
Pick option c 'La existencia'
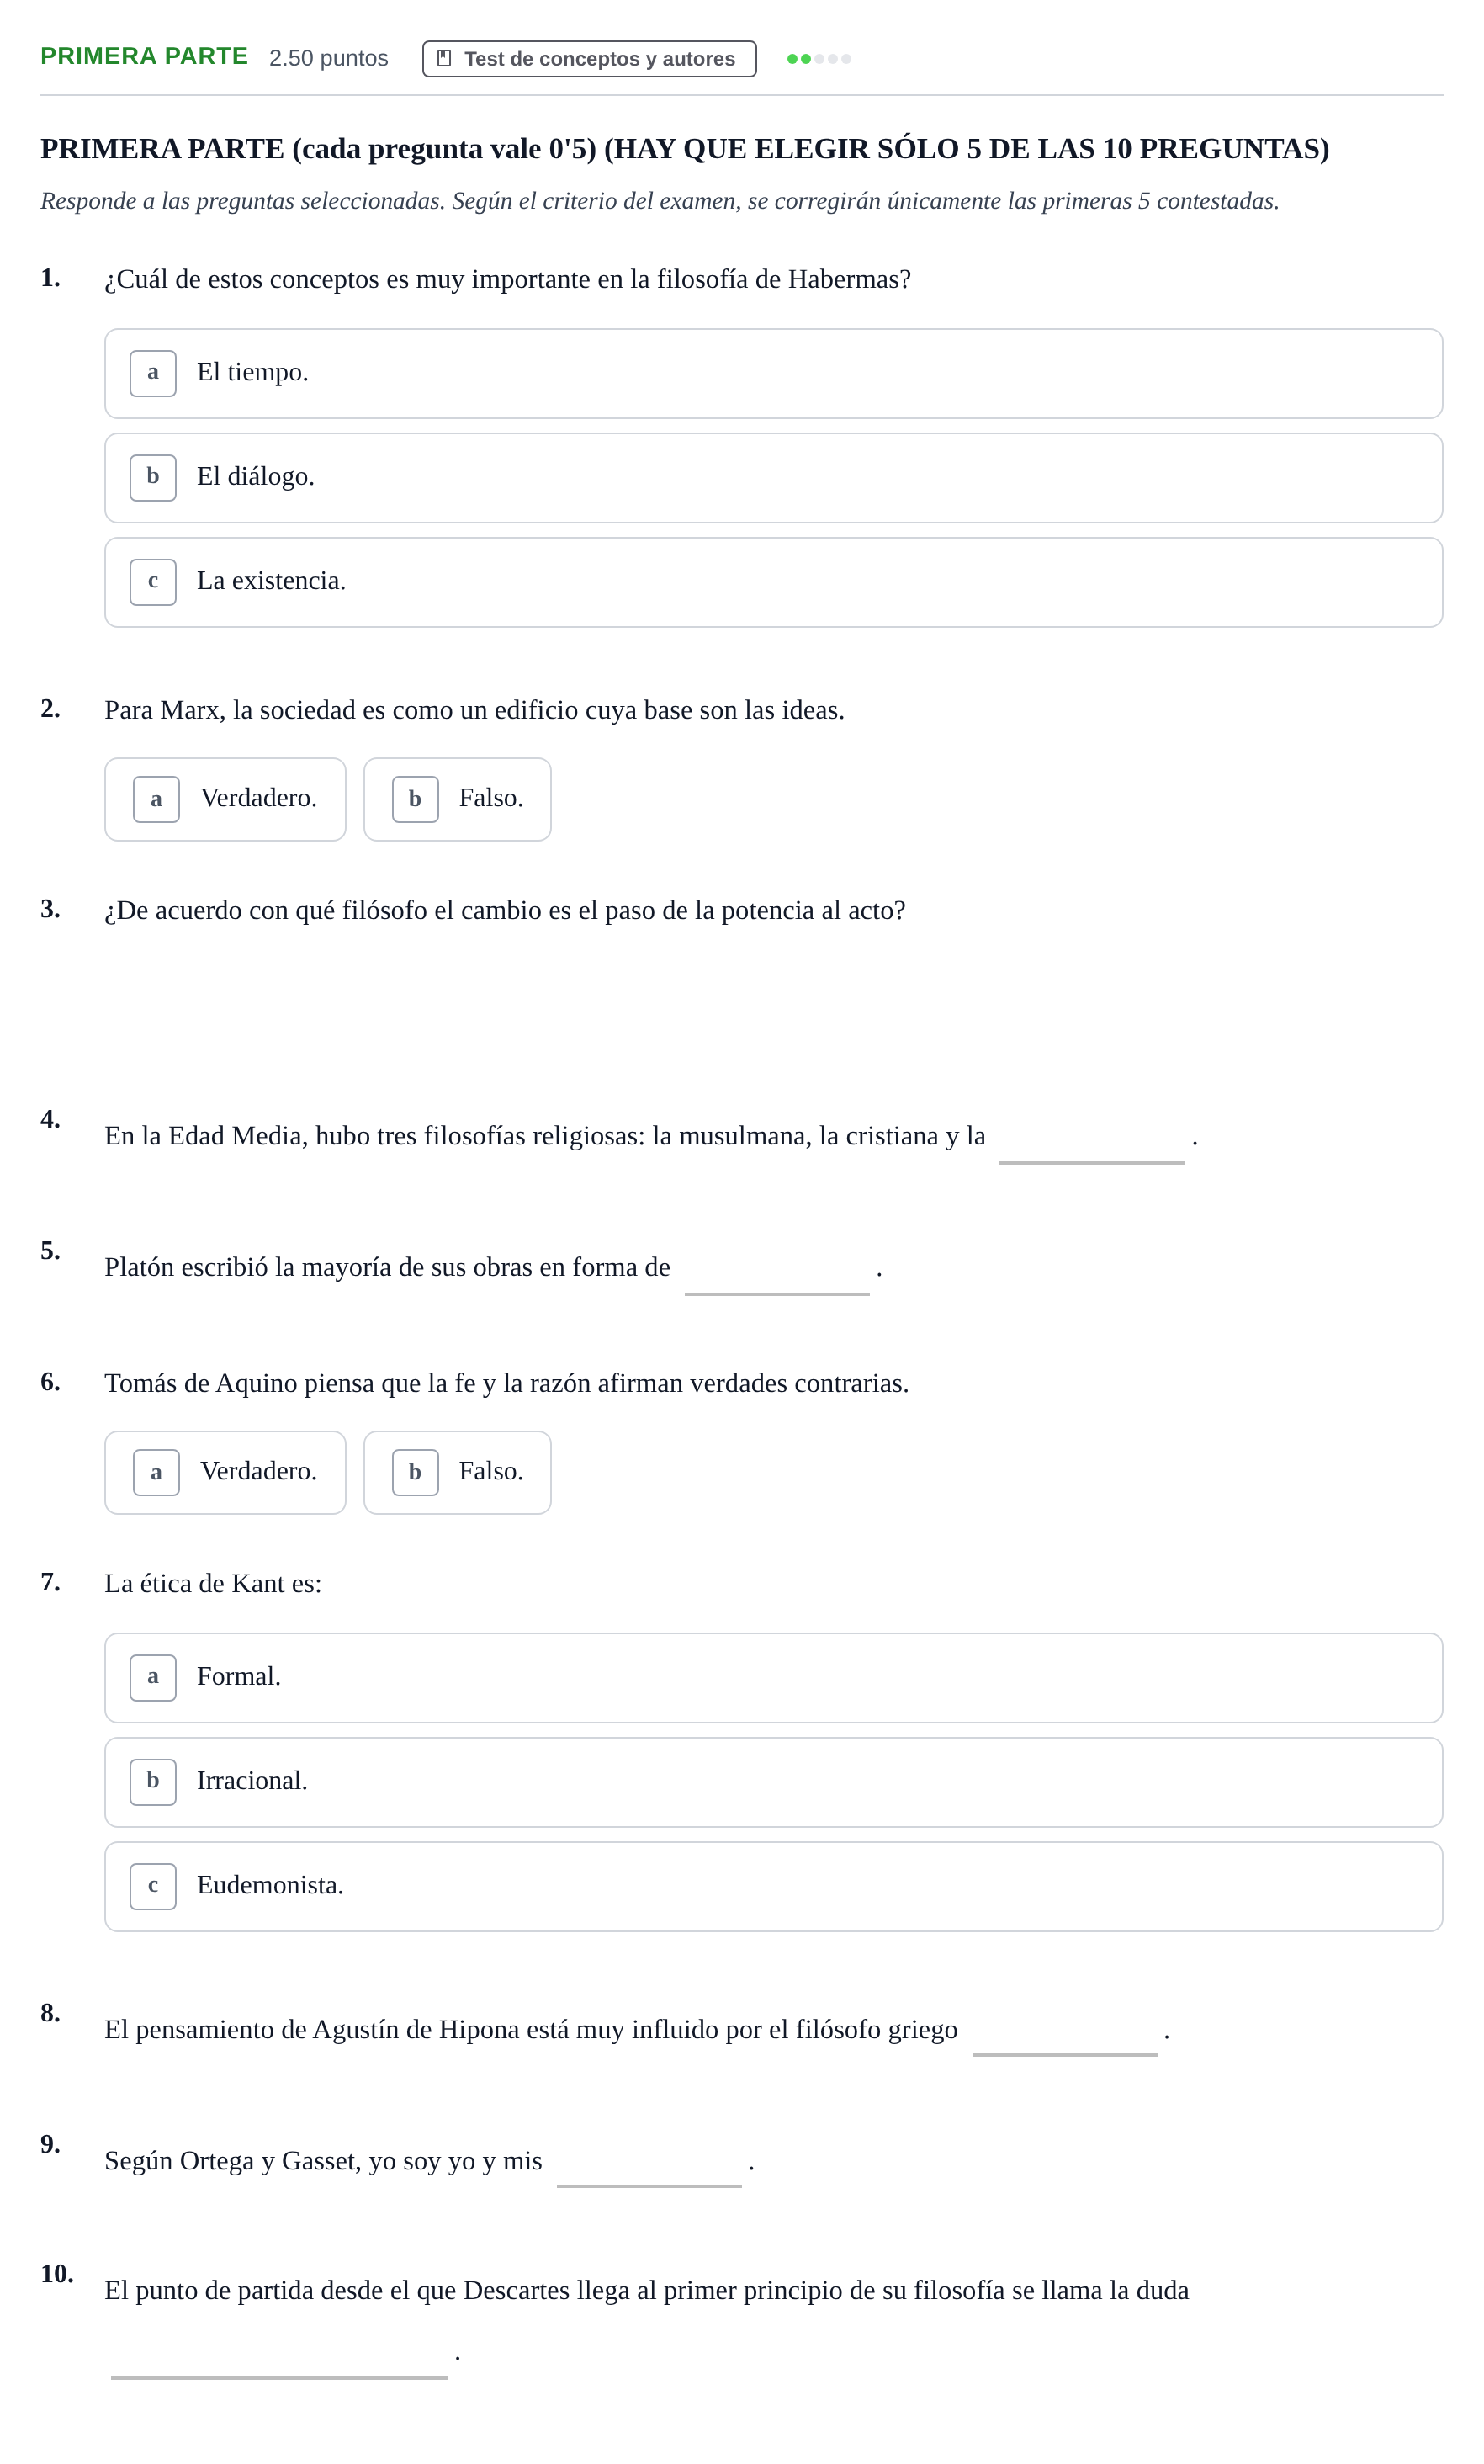coord(773,582)
